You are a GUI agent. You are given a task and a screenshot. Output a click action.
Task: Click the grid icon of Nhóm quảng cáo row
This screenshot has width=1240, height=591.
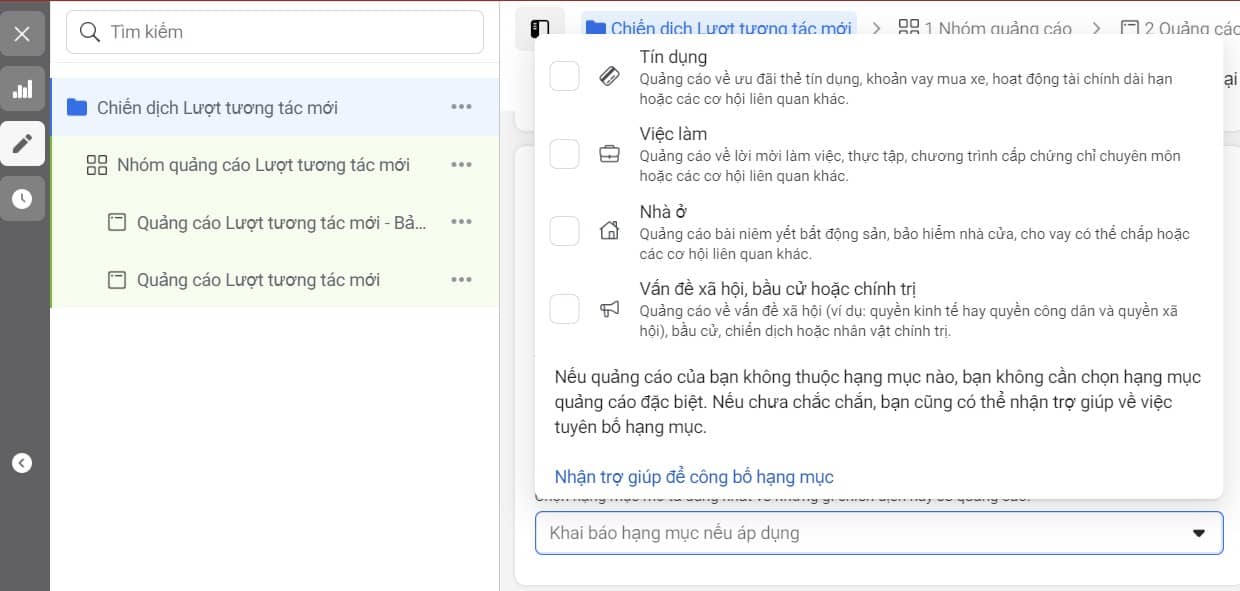97,165
